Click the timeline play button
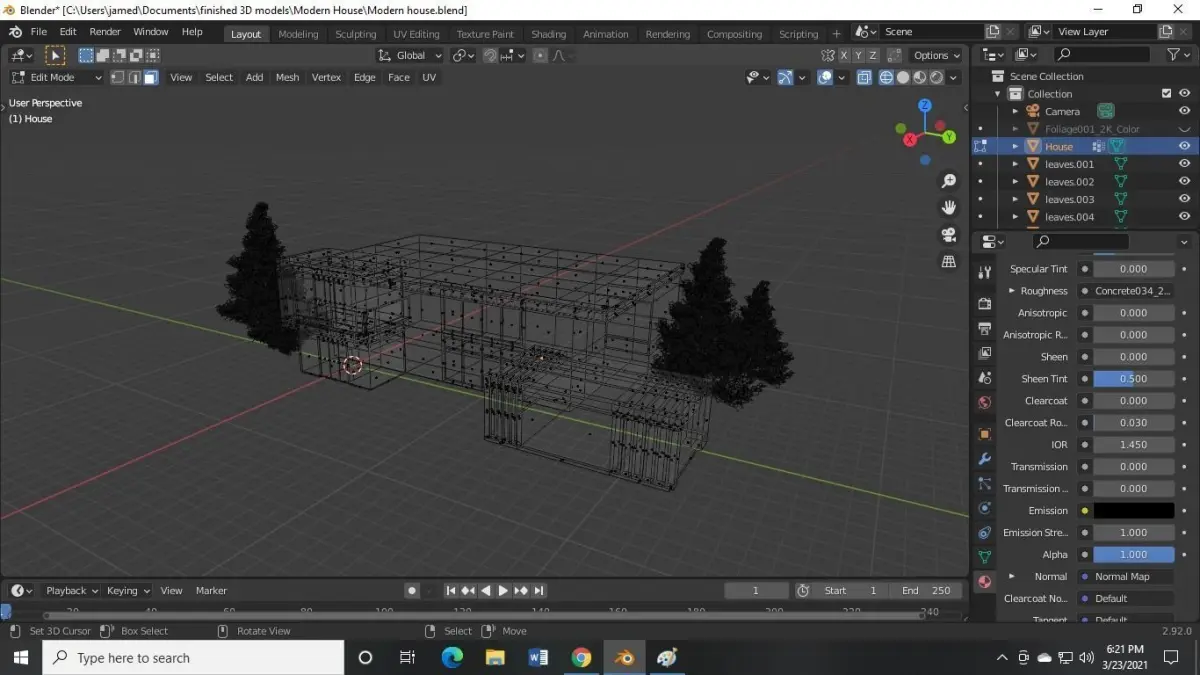The height and width of the screenshot is (675, 1200). pos(503,591)
